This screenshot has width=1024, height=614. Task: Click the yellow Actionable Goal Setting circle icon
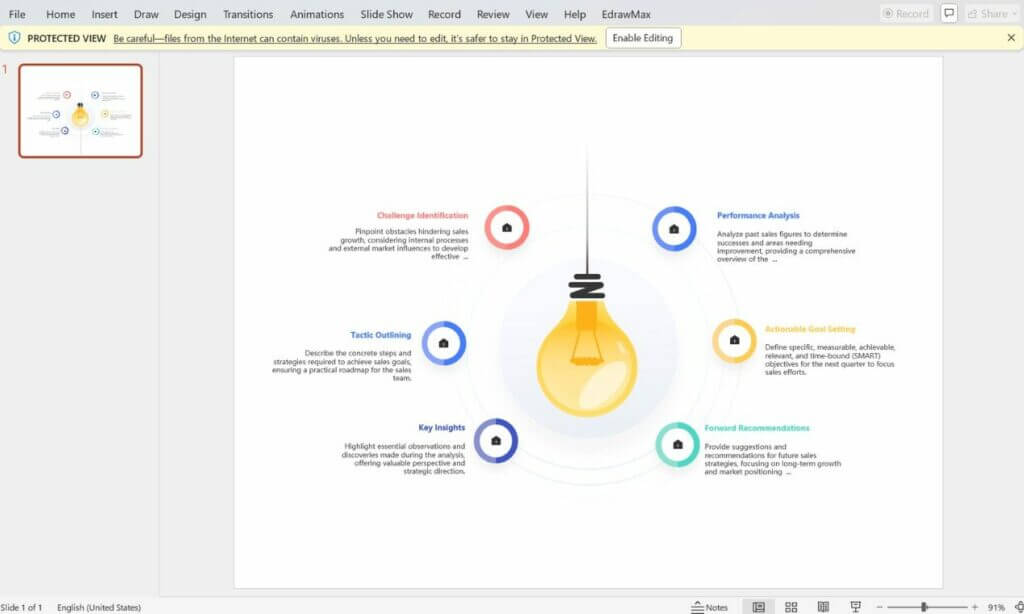click(734, 340)
